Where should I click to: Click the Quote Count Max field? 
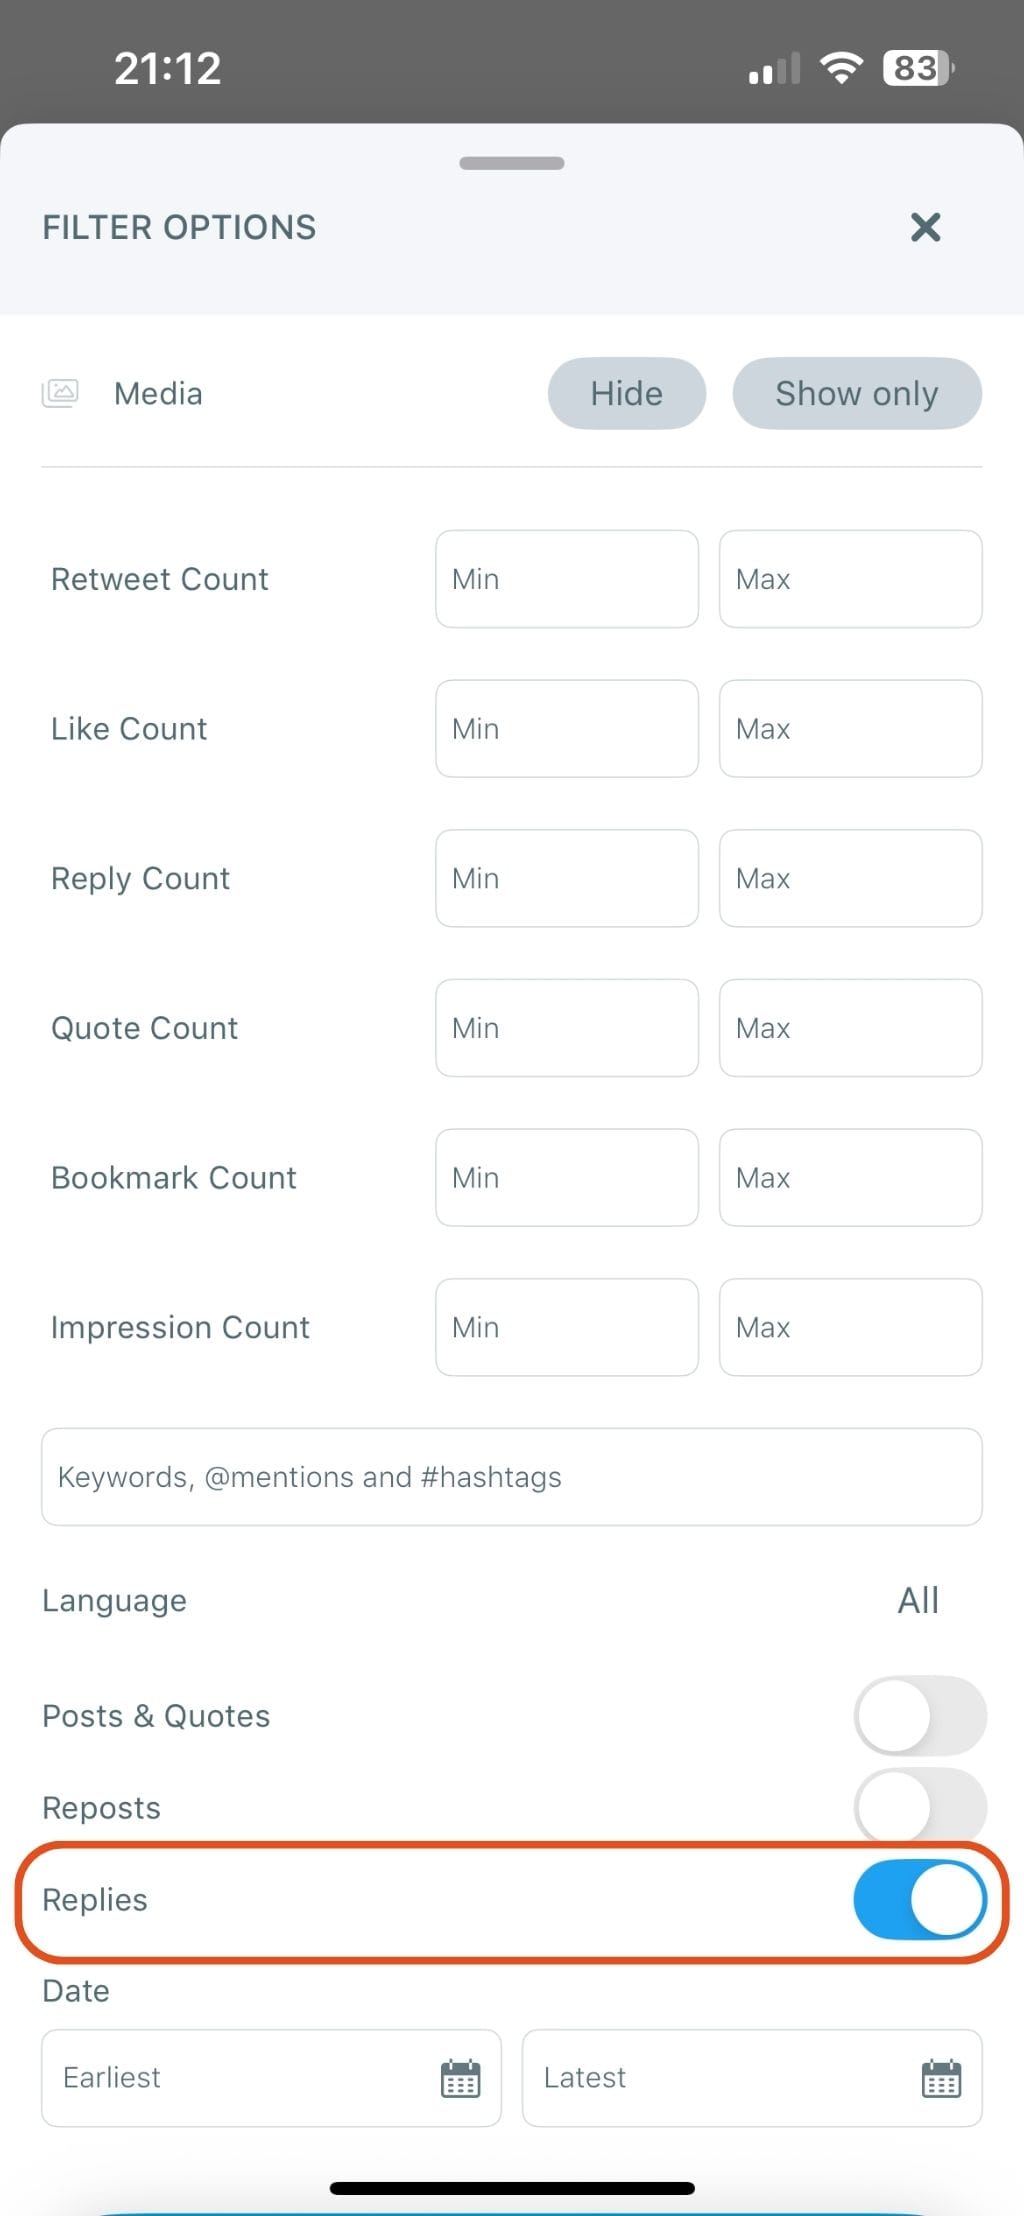(850, 1028)
